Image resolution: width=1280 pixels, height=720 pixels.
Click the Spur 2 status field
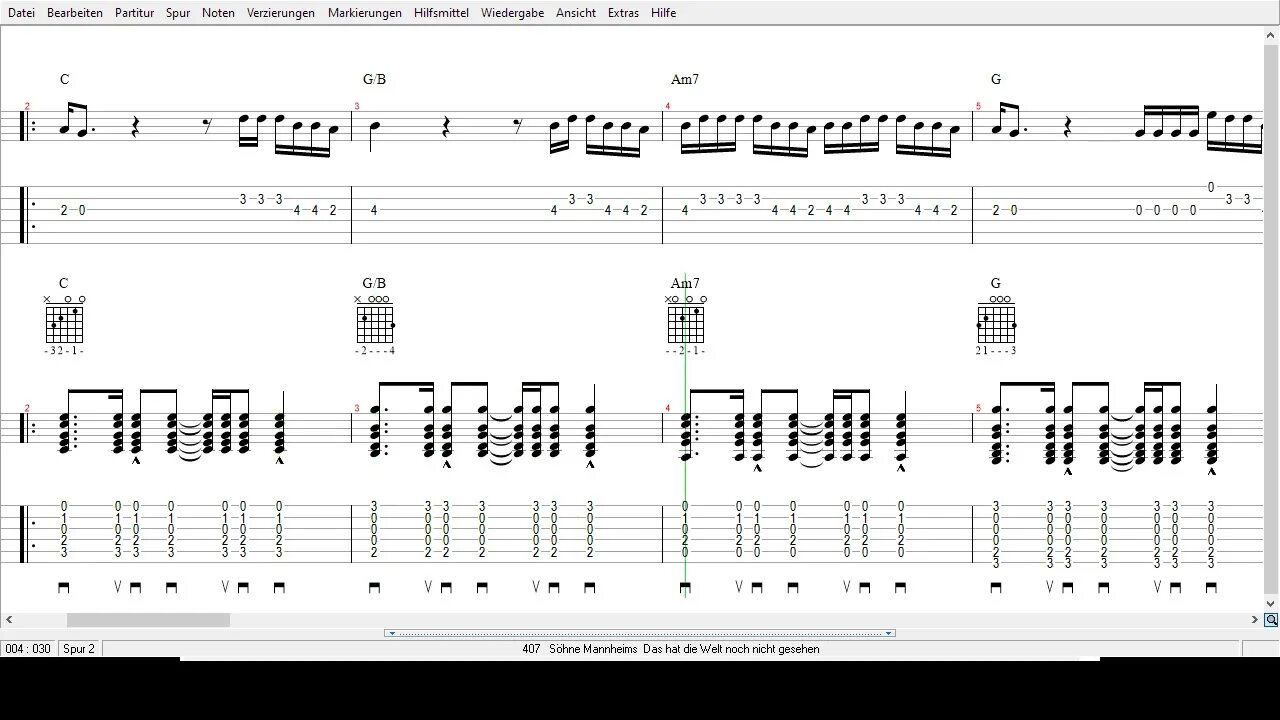click(x=79, y=649)
